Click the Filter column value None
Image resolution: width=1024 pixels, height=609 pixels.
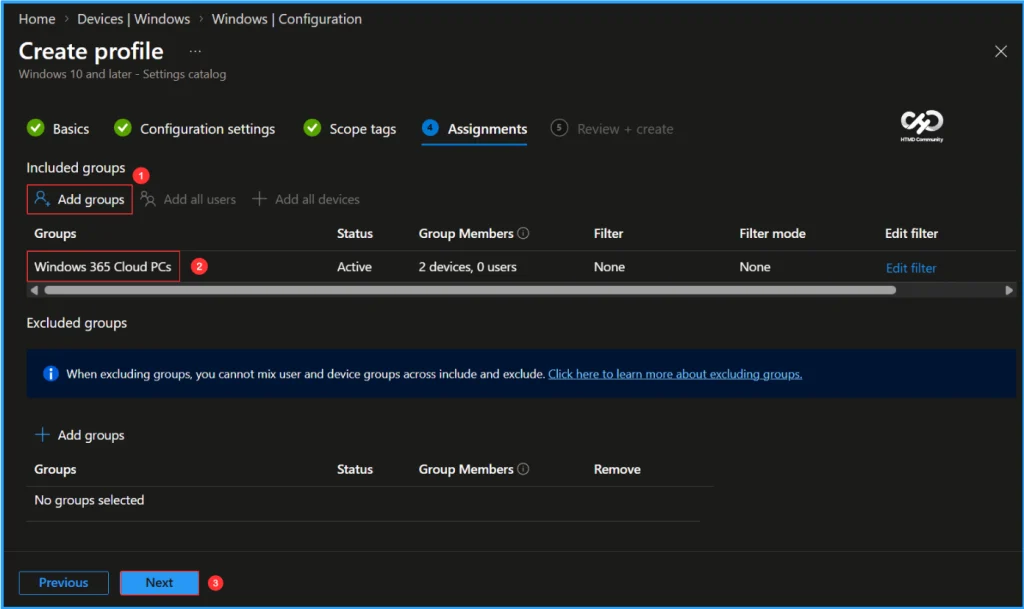coord(609,267)
